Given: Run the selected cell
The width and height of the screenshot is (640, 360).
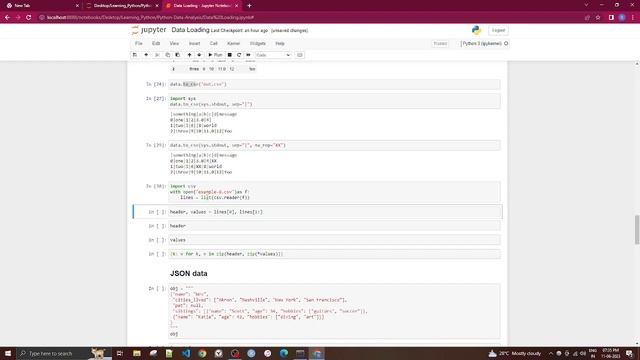Looking at the screenshot, I should tap(215, 55).
